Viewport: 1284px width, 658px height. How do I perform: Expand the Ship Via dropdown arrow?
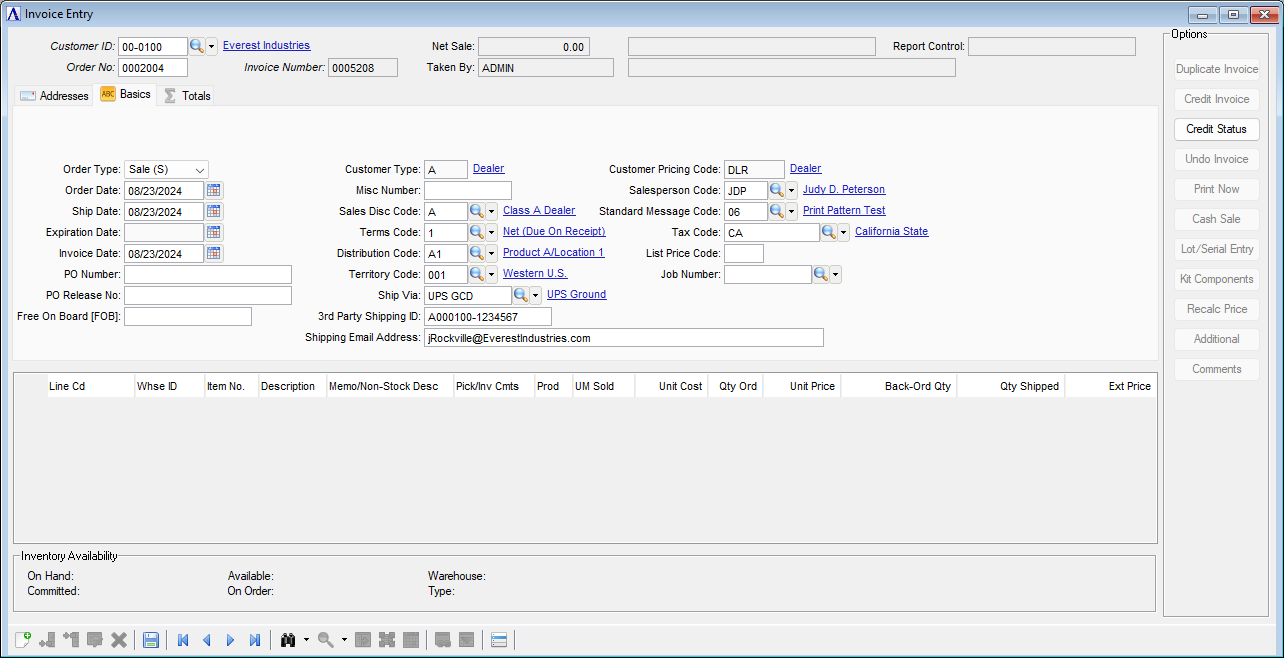(x=535, y=295)
